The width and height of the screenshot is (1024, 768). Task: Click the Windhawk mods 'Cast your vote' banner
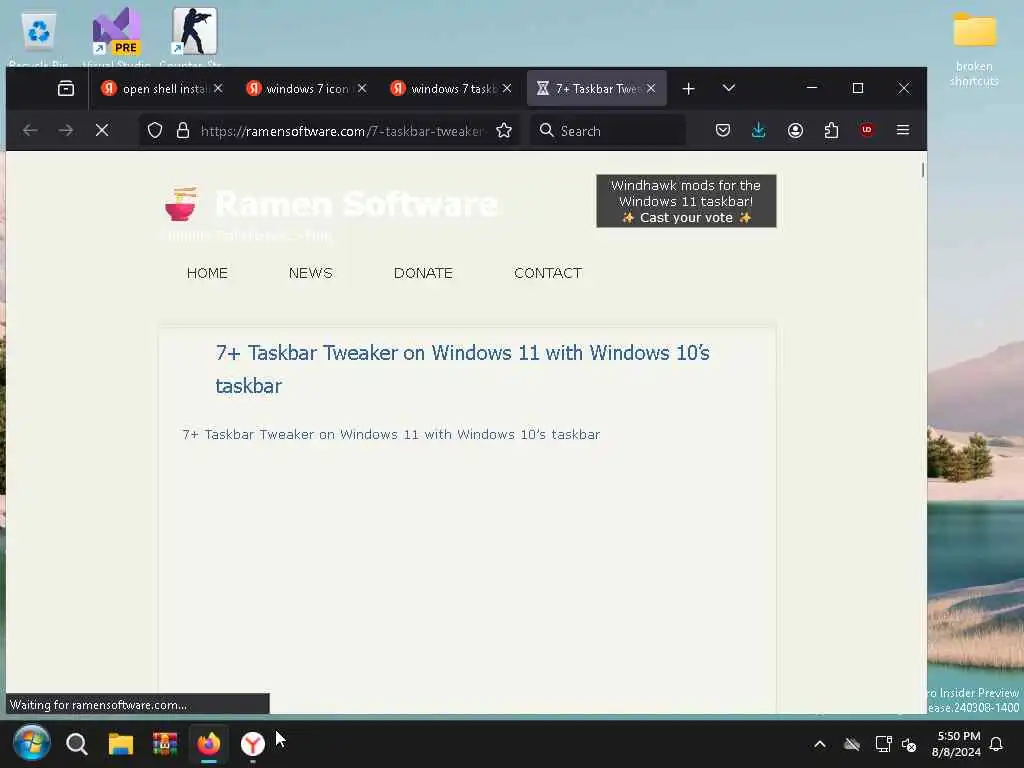686,201
